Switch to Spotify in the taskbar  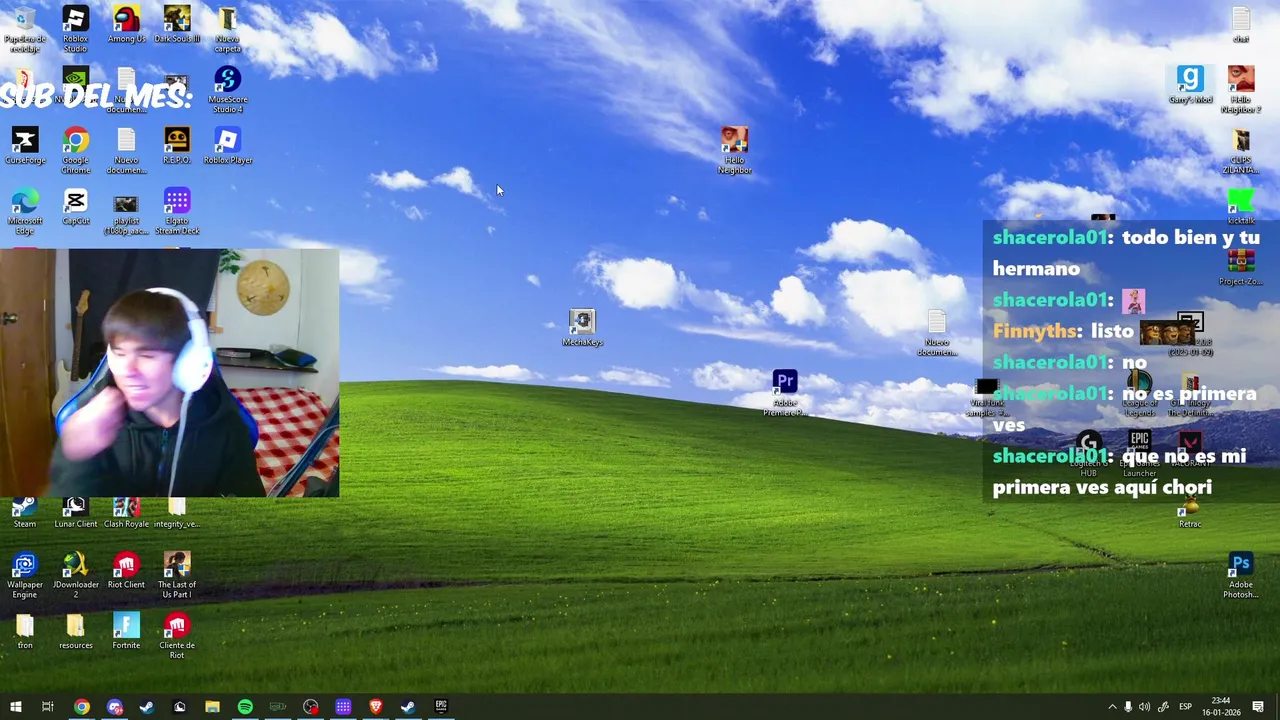245,707
